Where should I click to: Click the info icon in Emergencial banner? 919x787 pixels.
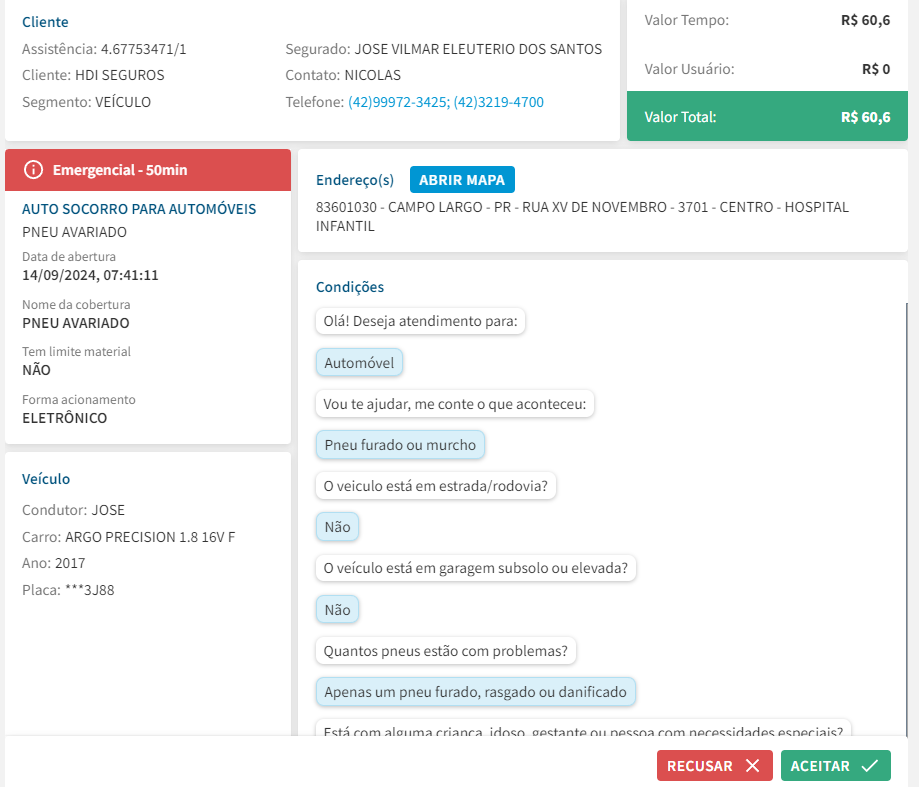(x=33, y=170)
